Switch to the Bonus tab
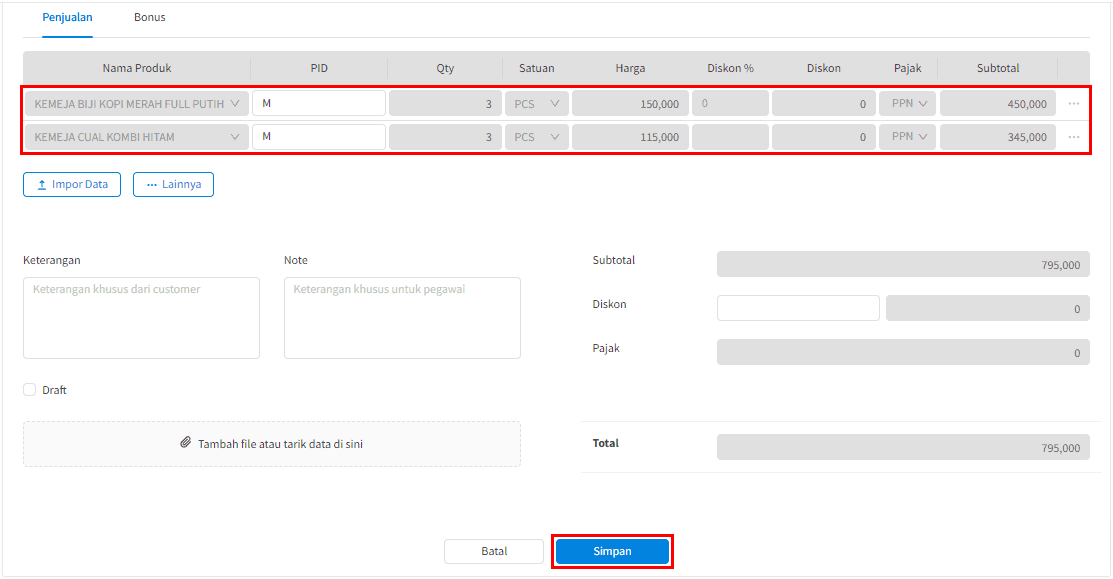Viewport: 1113px width, 579px height. pyautogui.click(x=150, y=17)
